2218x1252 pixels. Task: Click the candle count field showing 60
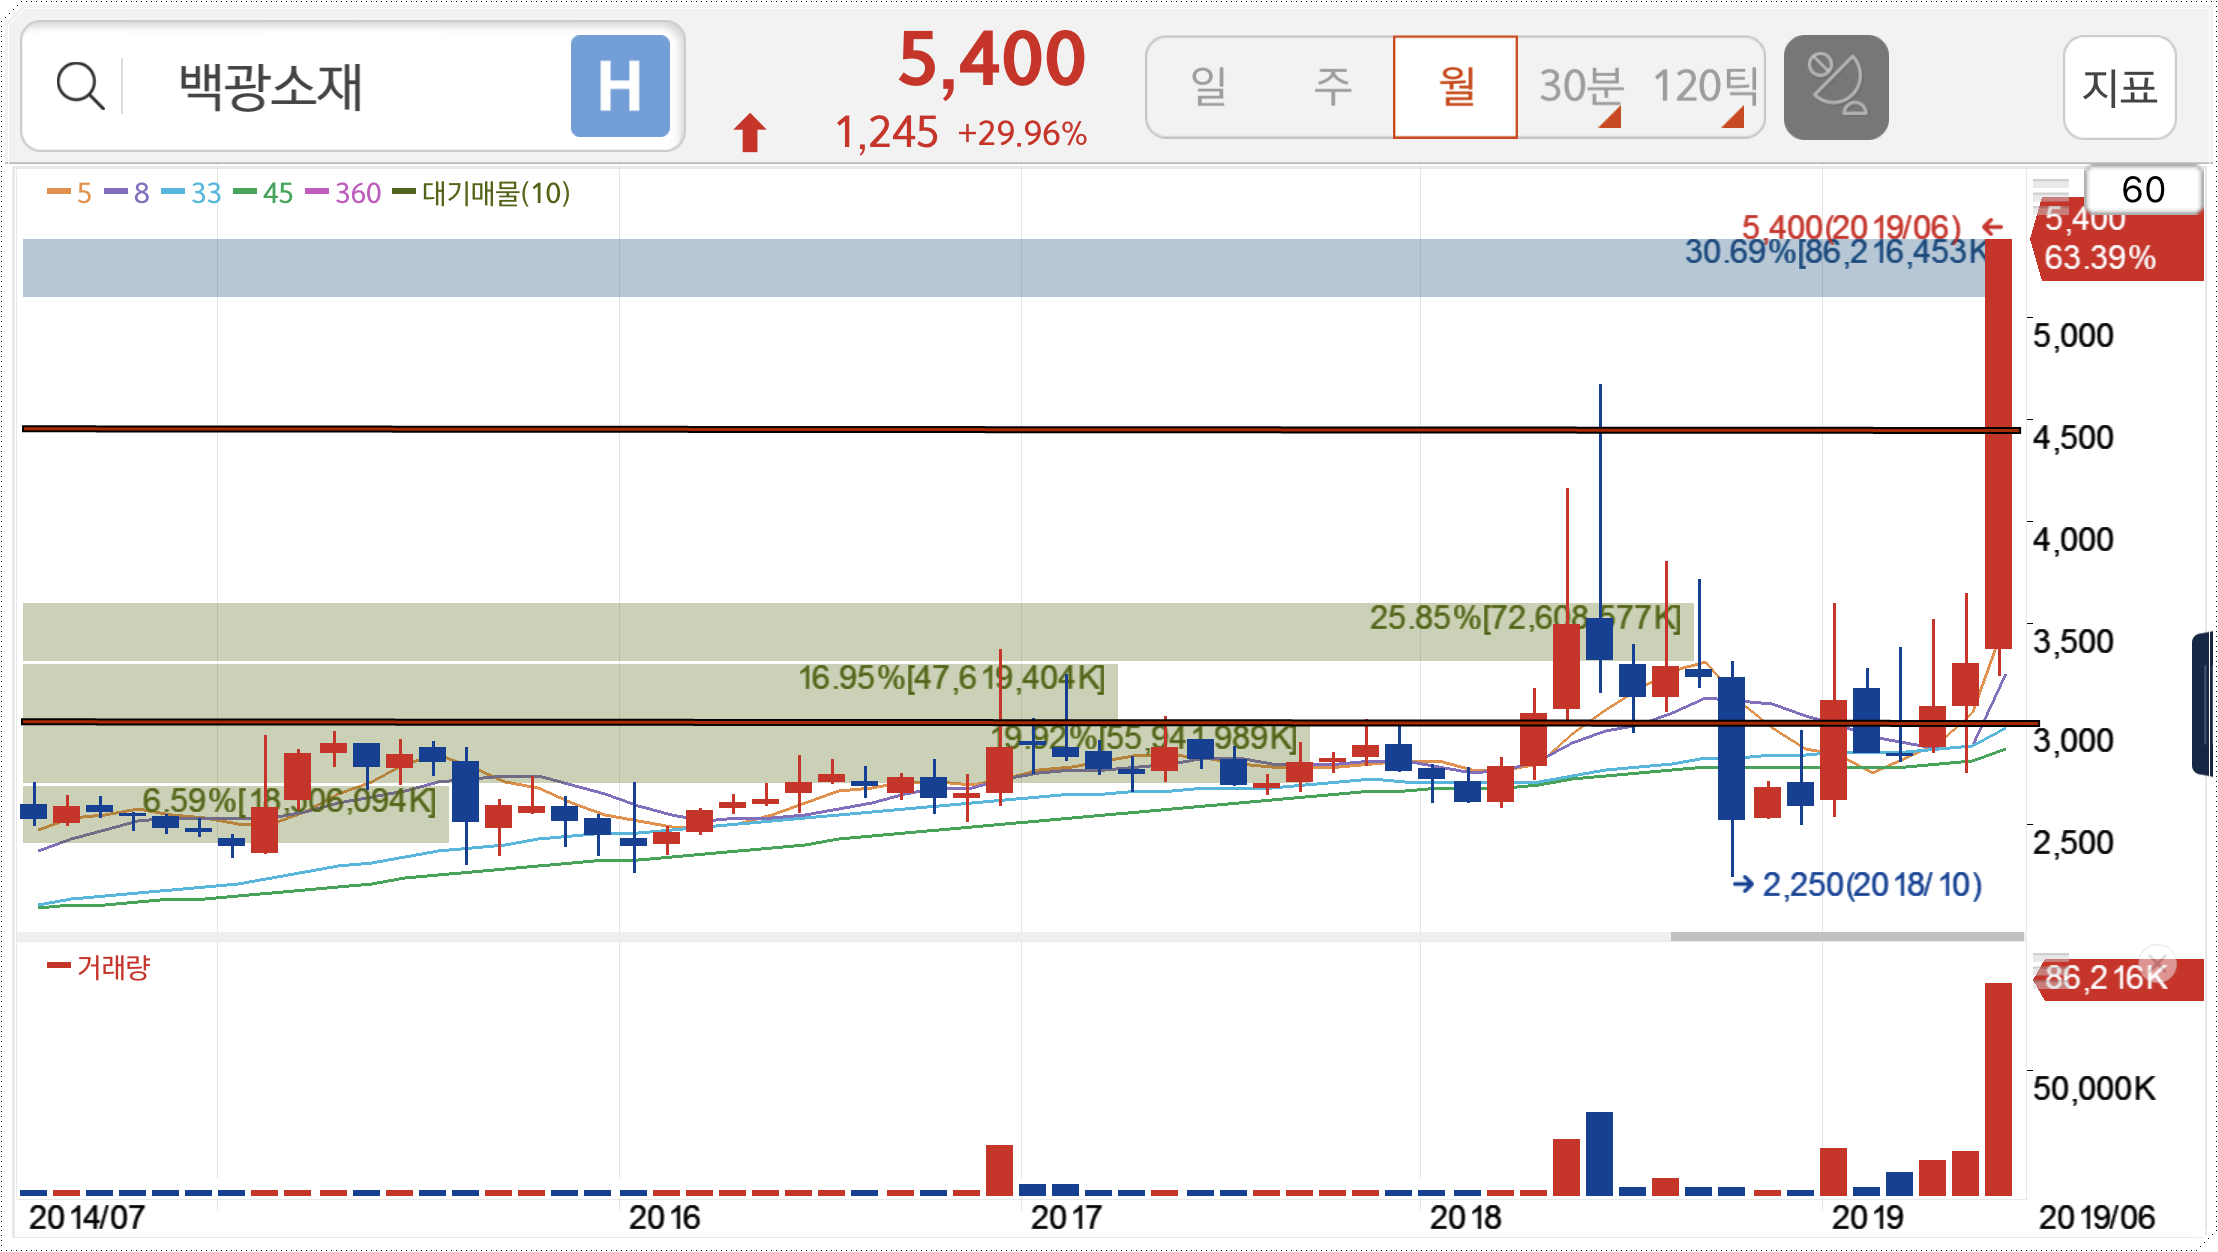[x=2142, y=190]
